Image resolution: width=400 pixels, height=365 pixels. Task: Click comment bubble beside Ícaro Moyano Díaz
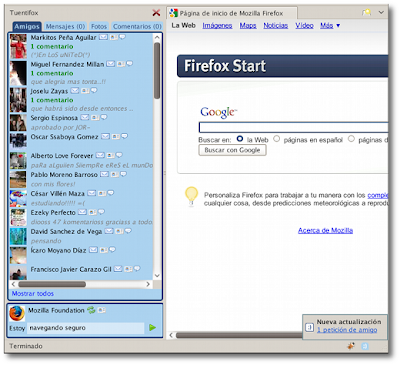coord(112,250)
